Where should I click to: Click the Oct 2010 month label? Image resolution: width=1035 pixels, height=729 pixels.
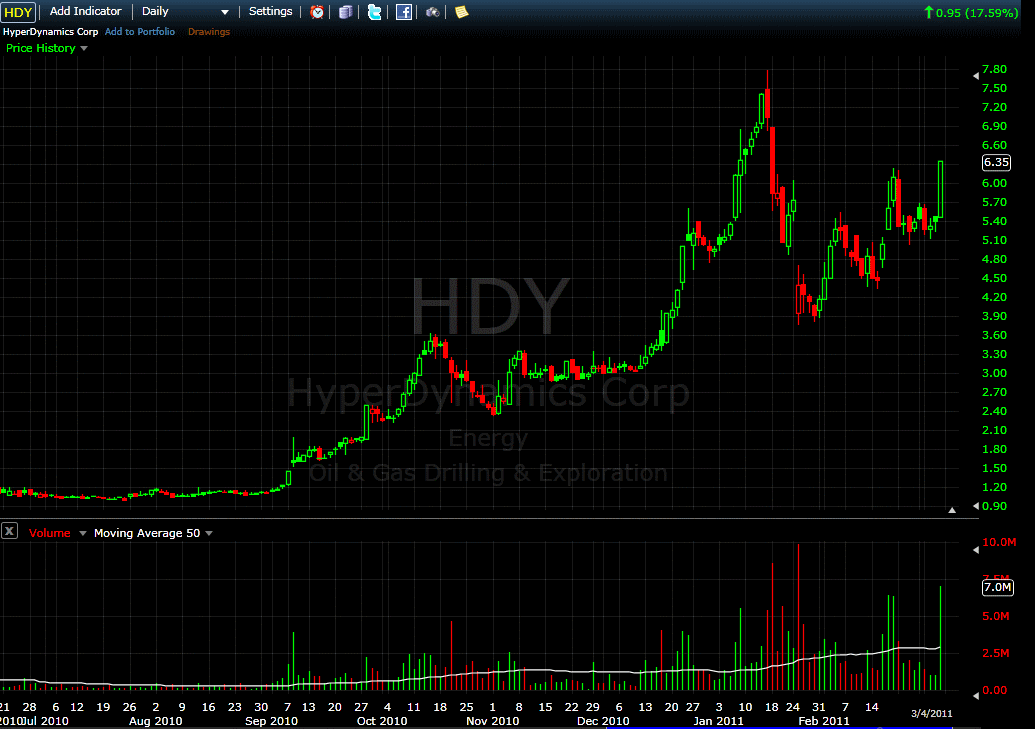382,721
